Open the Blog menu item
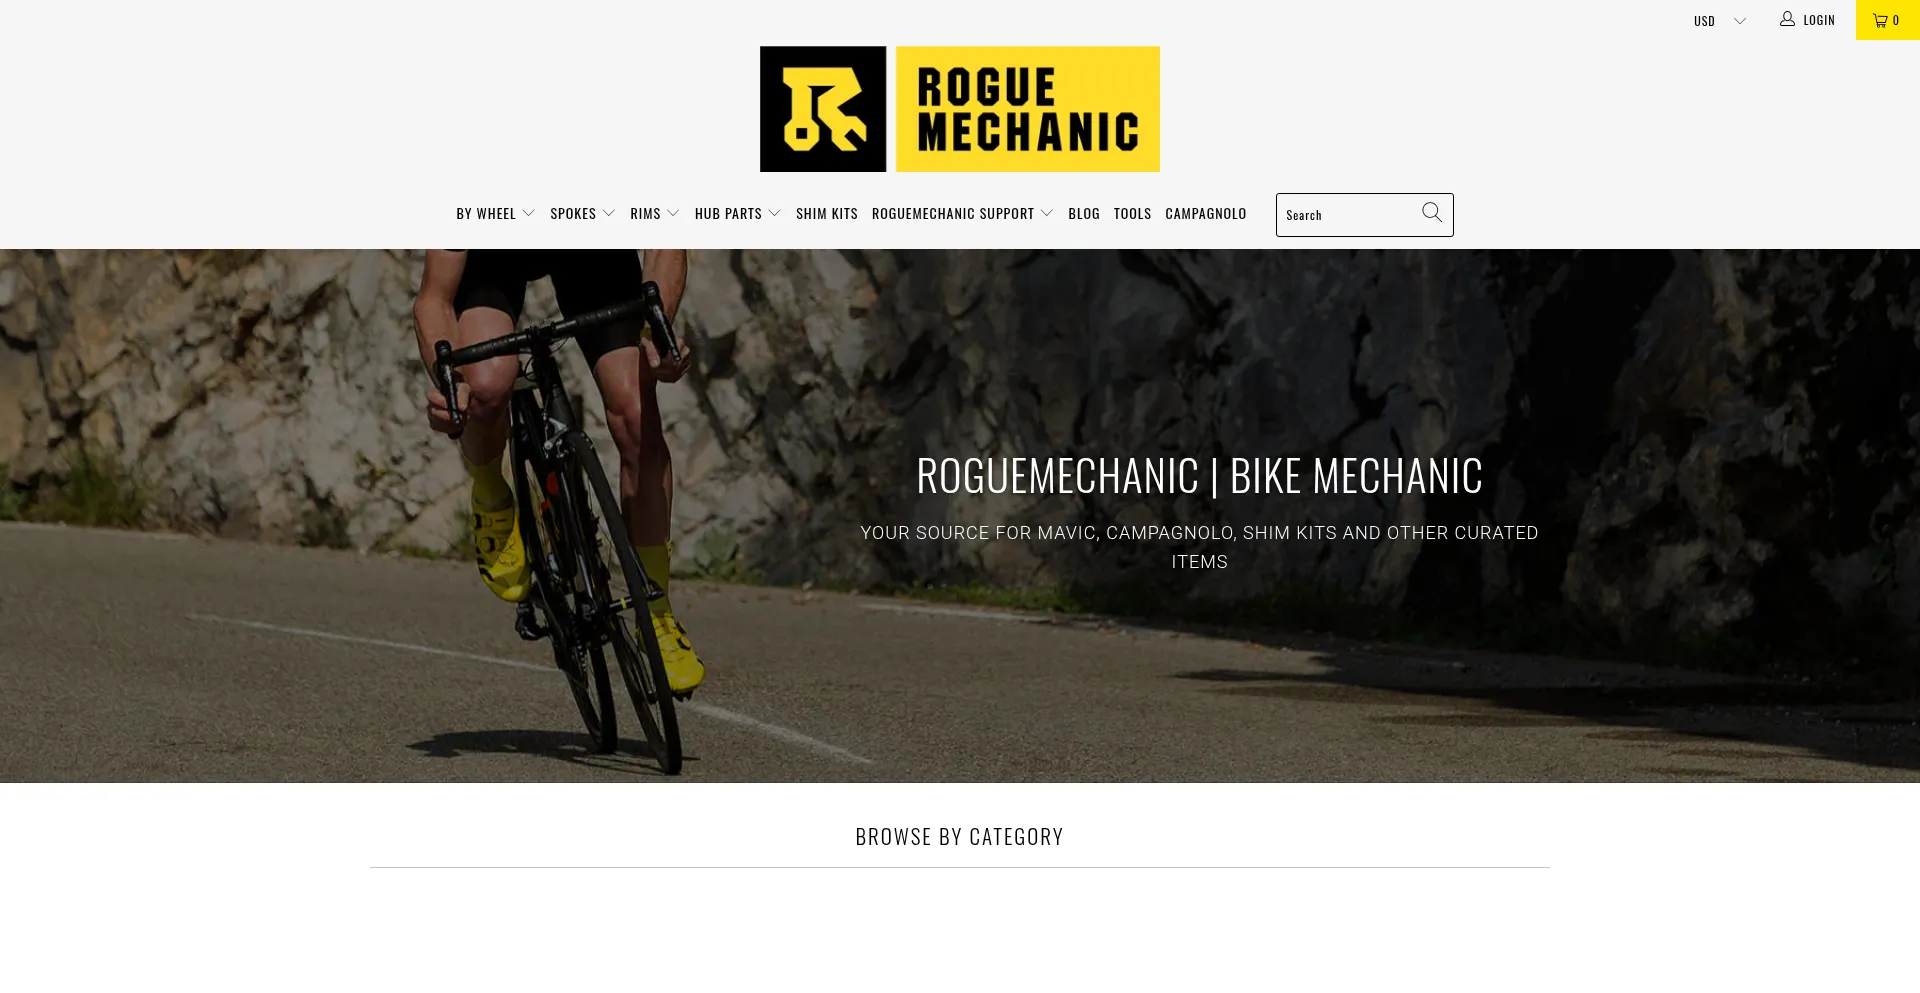Screen dimensions: 1920x993 [1084, 214]
